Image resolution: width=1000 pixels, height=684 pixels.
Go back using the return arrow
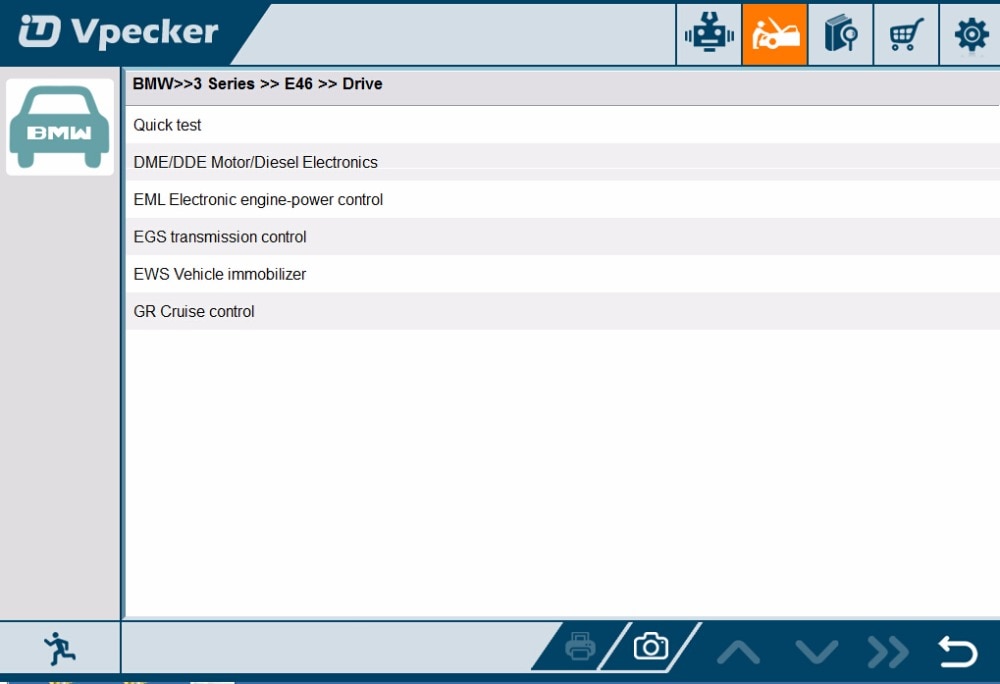click(x=957, y=652)
